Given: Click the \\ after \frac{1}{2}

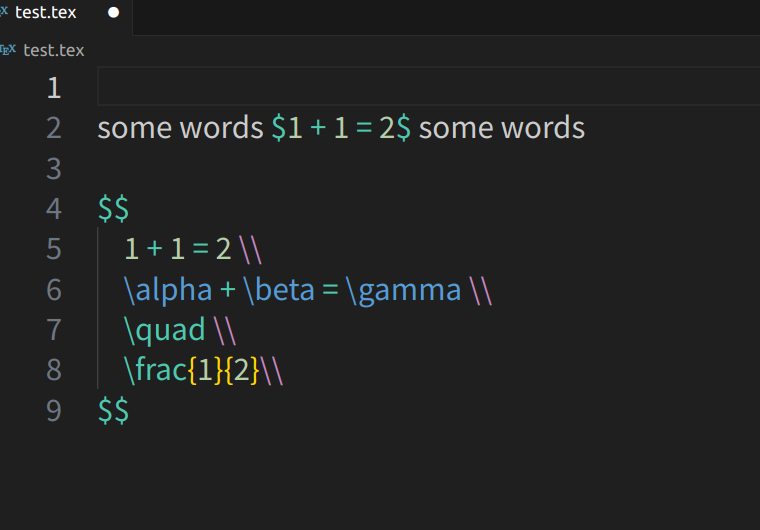Looking at the screenshot, I should tap(272, 370).
